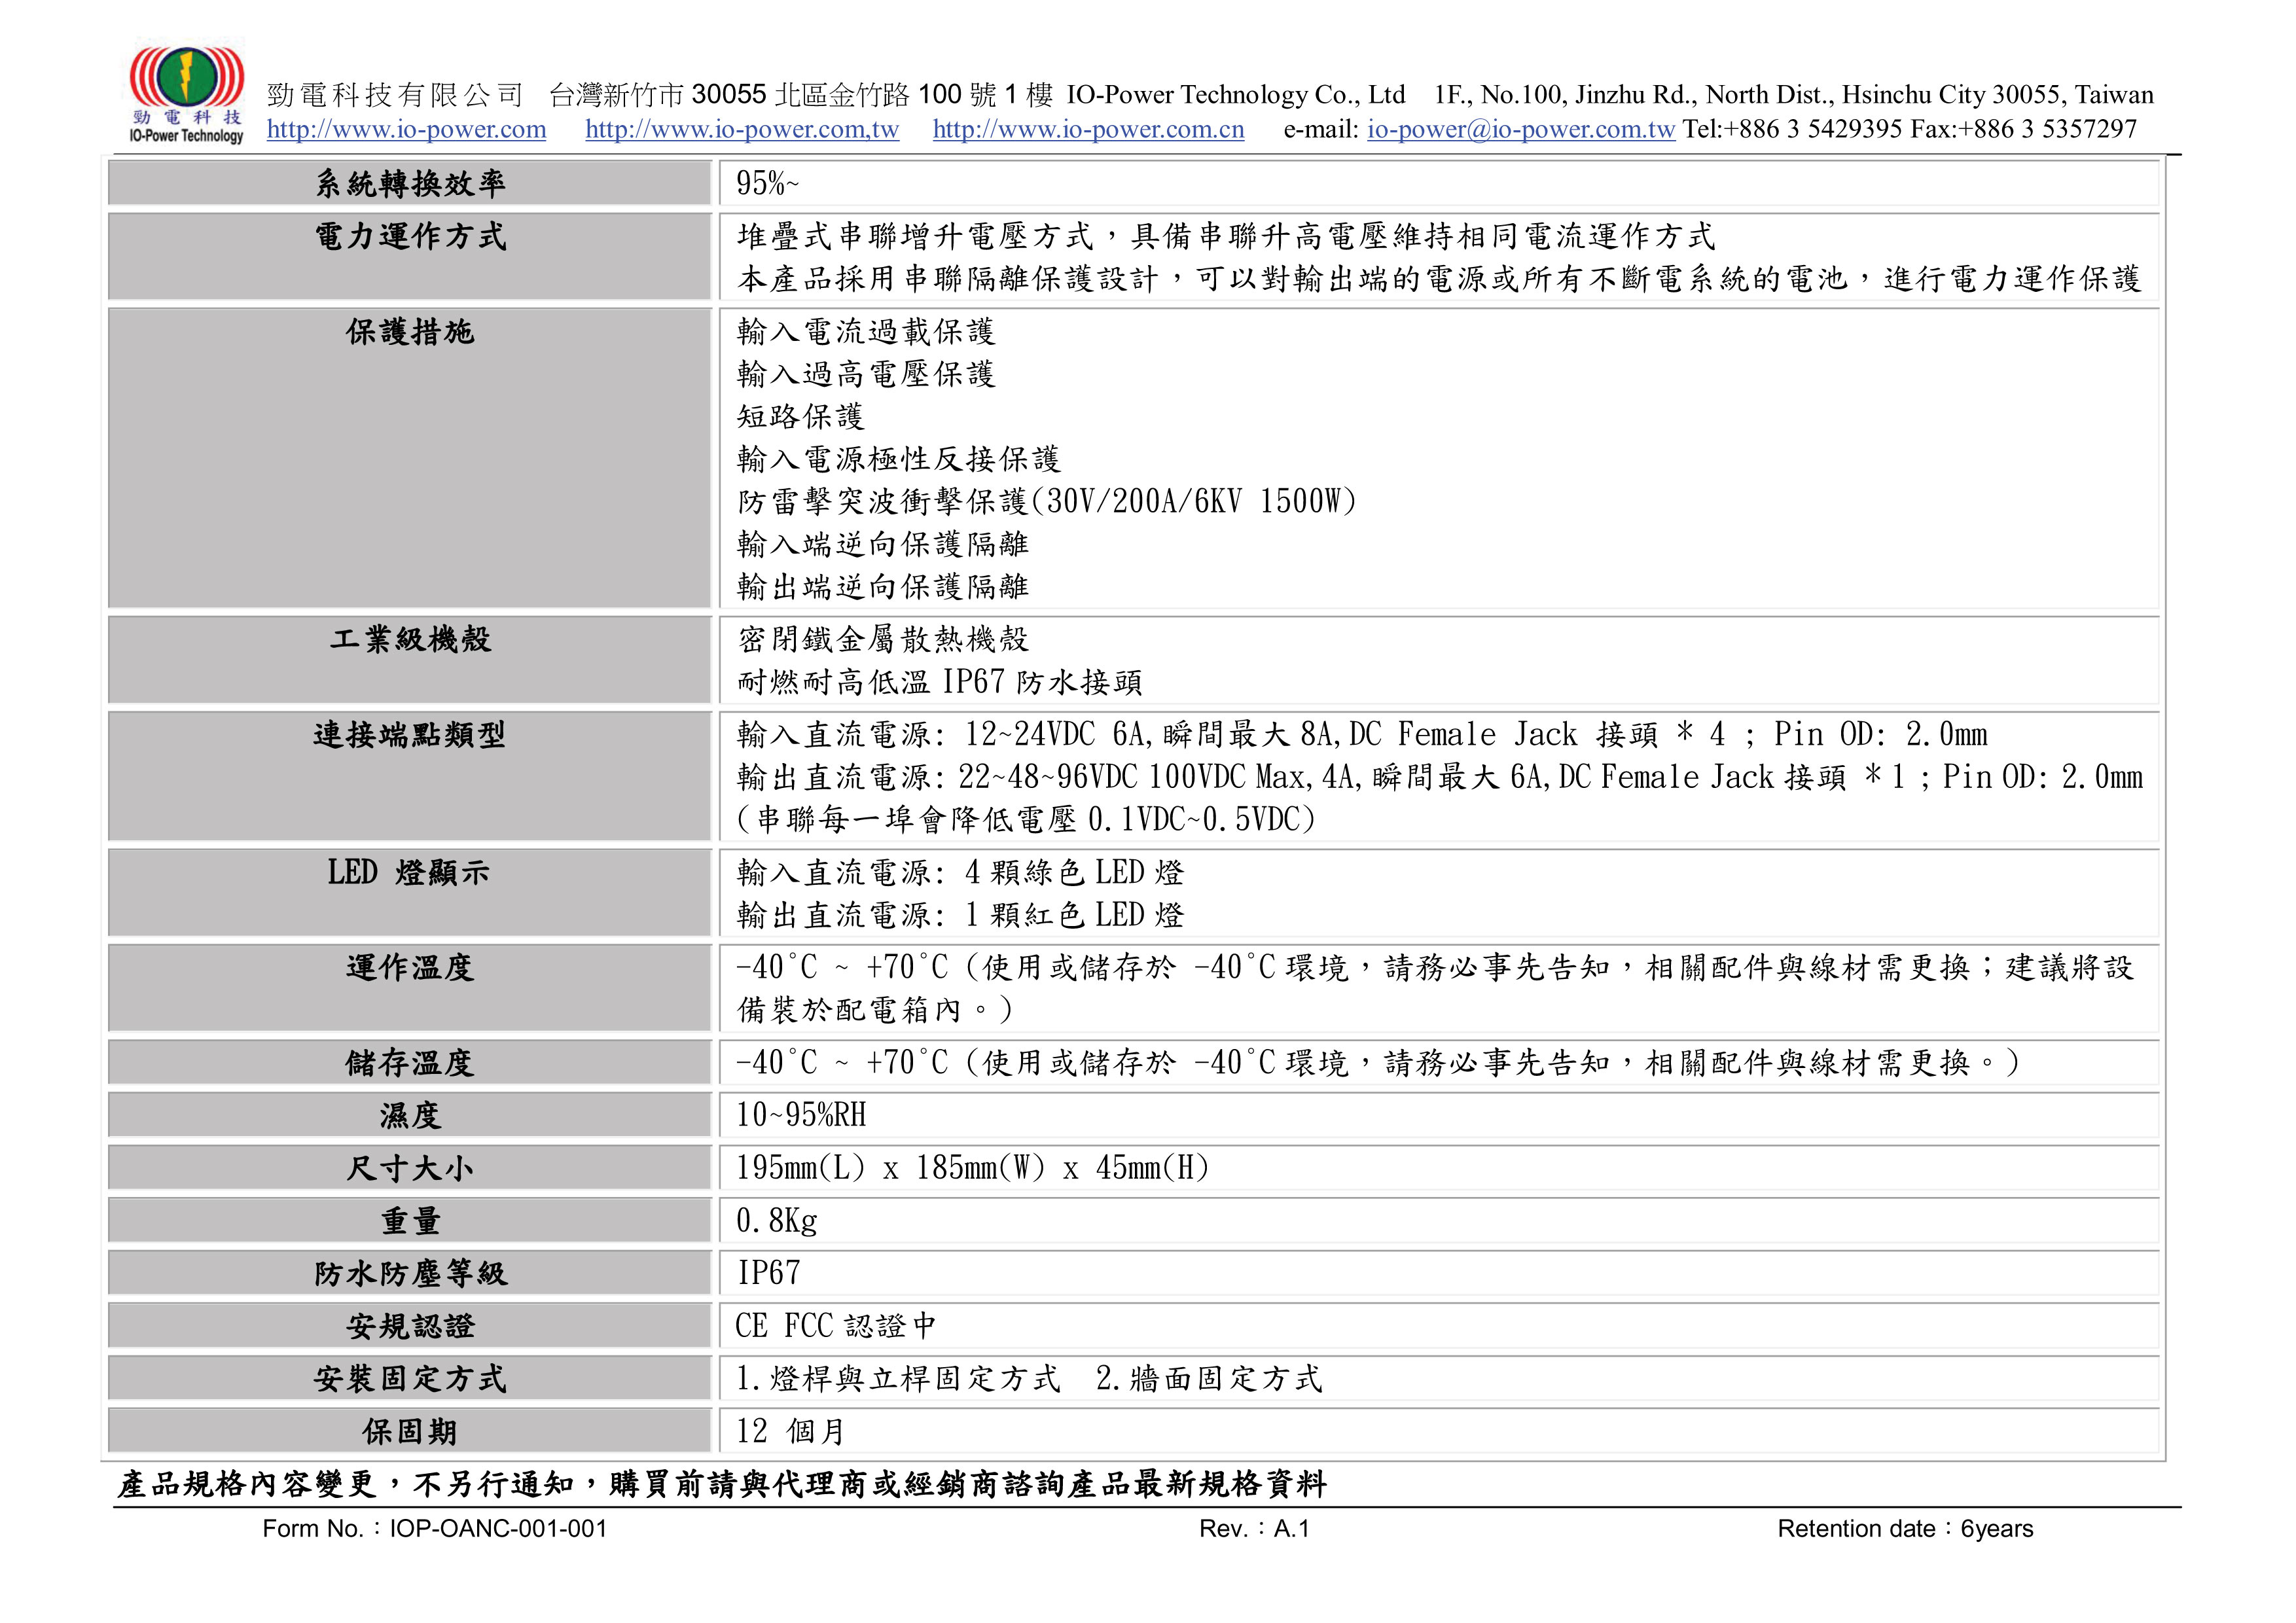Click the Retention date: 6years footer
The height and width of the screenshot is (1623, 2296).
[1905, 1529]
